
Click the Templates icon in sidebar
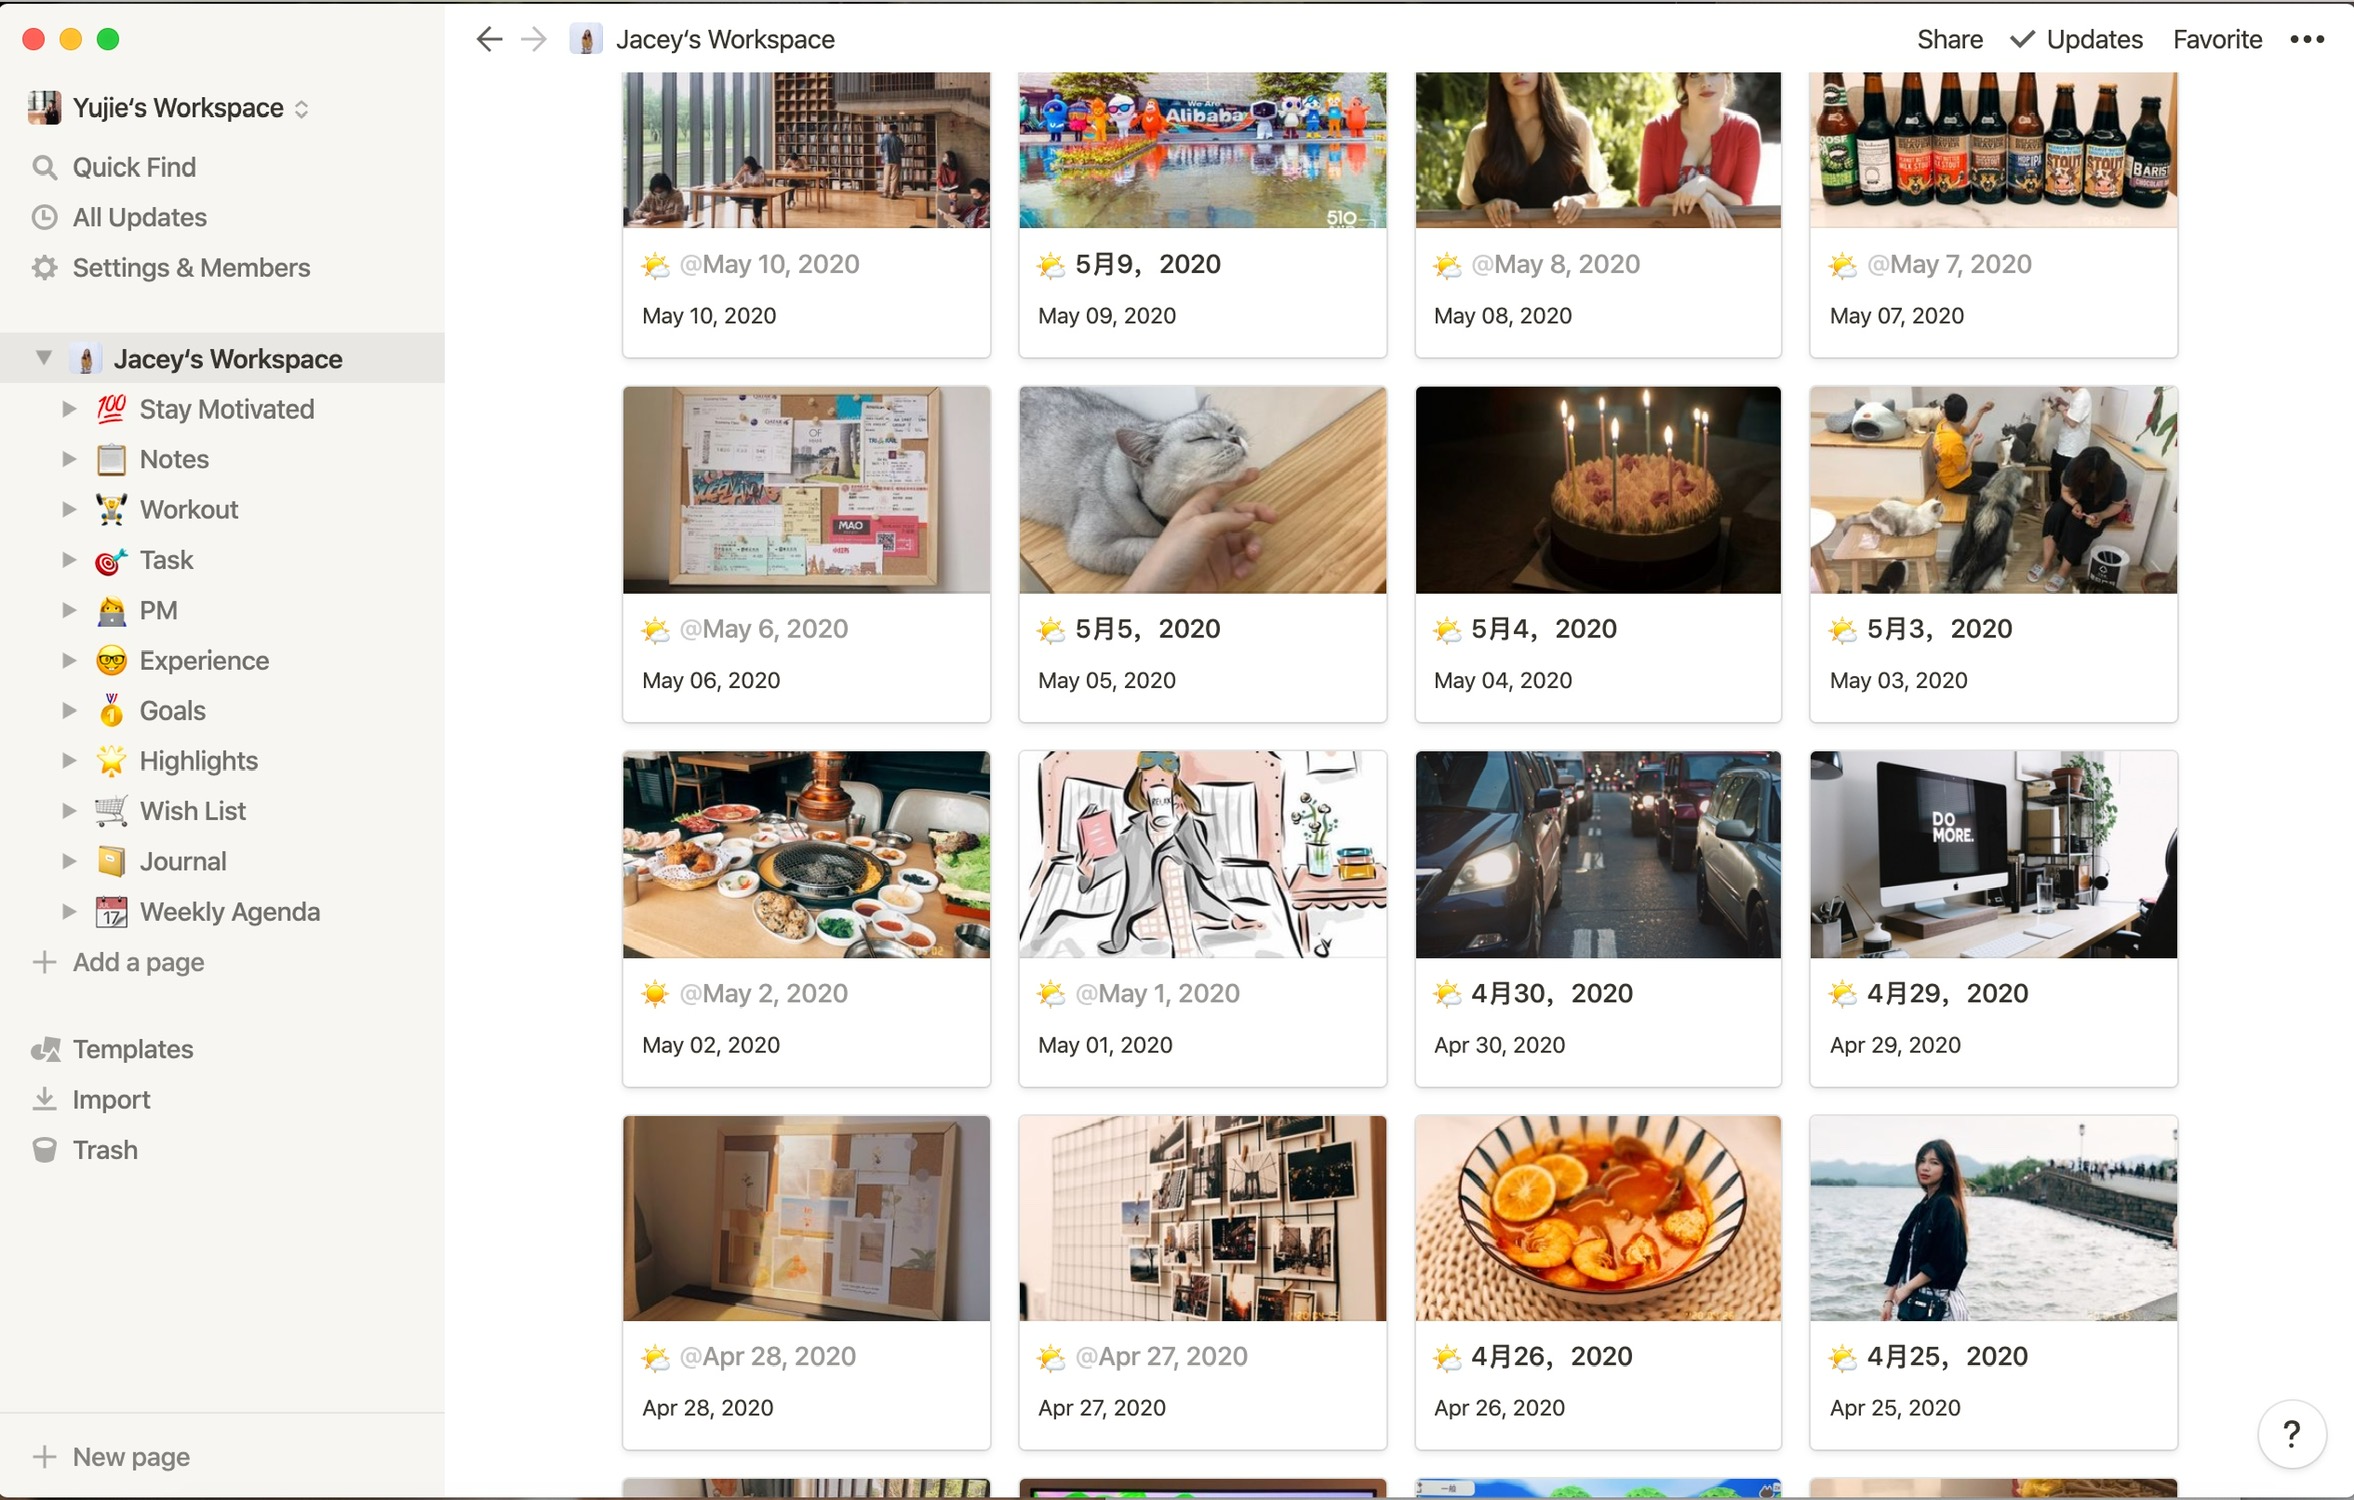coord(46,1049)
